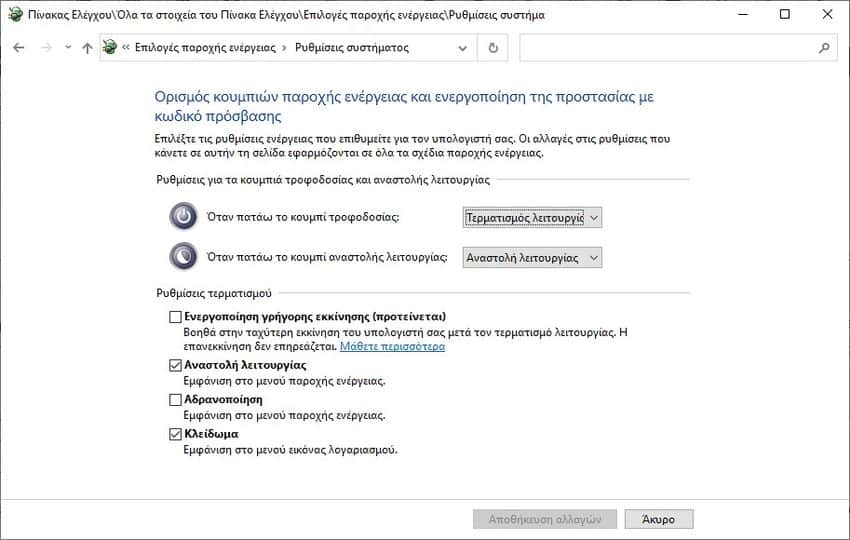Image resolution: width=850 pixels, height=540 pixels.
Task: Click the sleep button moon icon
Action: pos(184,257)
